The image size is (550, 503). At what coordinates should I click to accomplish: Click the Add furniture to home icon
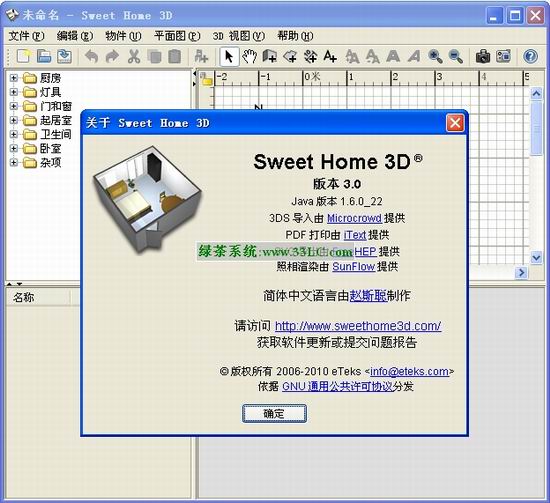pos(201,56)
